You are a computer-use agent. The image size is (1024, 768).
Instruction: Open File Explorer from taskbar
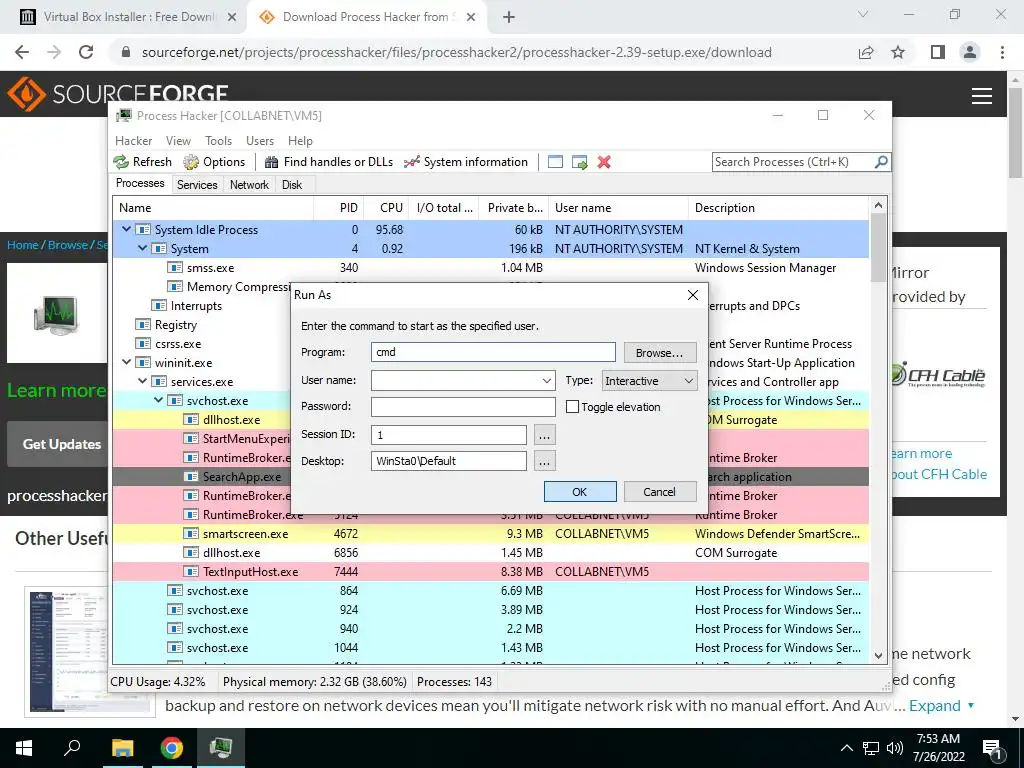click(x=122, y=748)
